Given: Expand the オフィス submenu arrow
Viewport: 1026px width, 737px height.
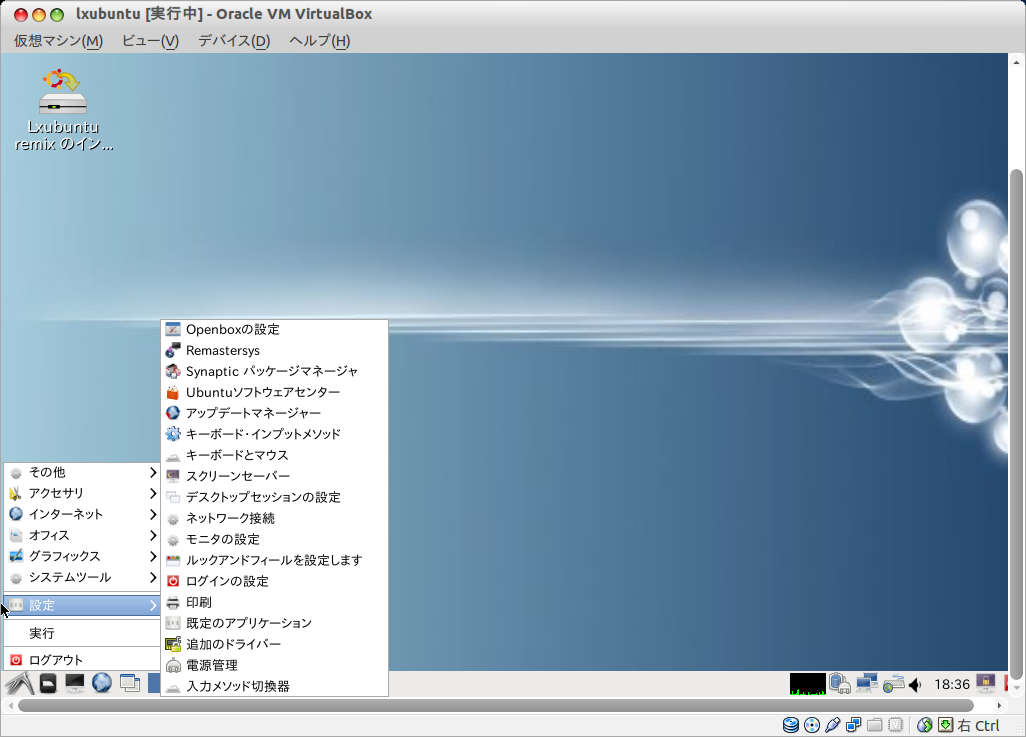Looking at the screenshot, I should point(152,535).
